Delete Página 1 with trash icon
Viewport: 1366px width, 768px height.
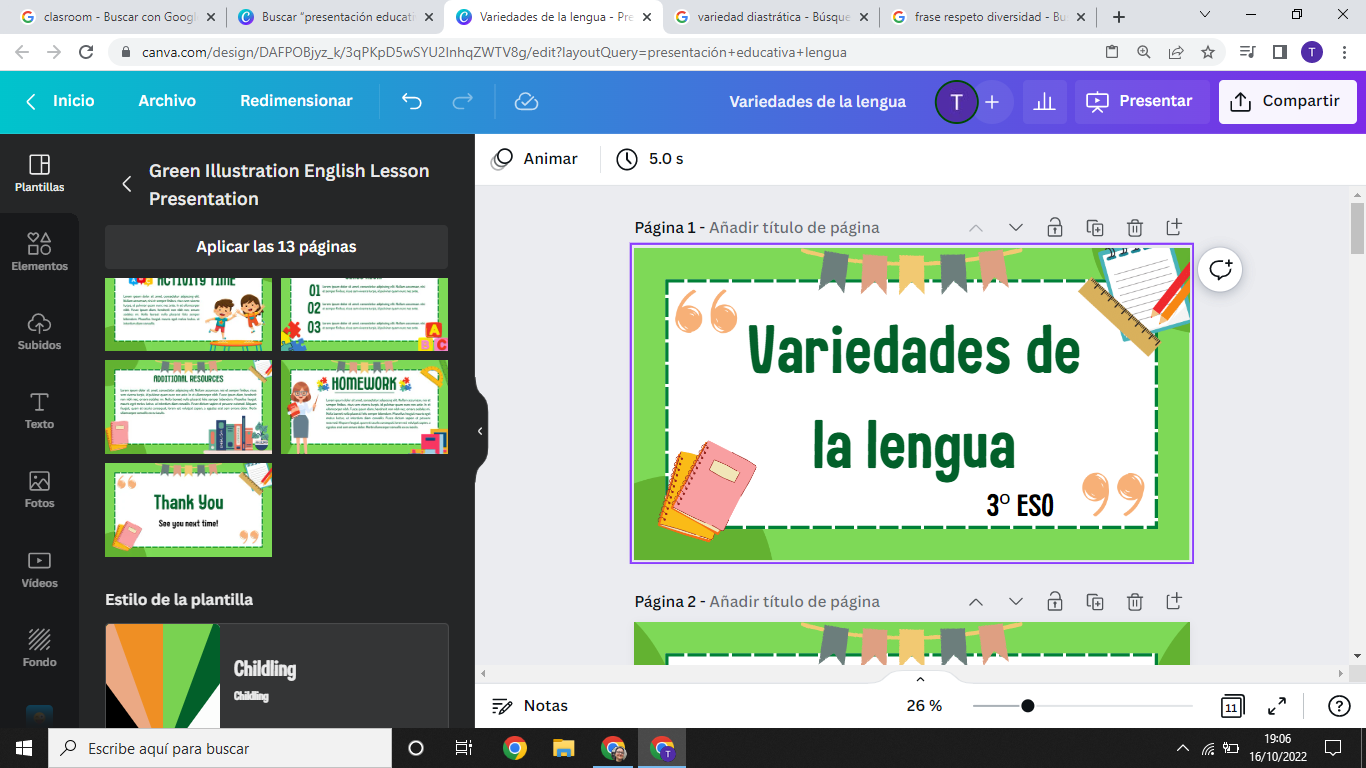pyautogui.click(x=1135, y=227)
